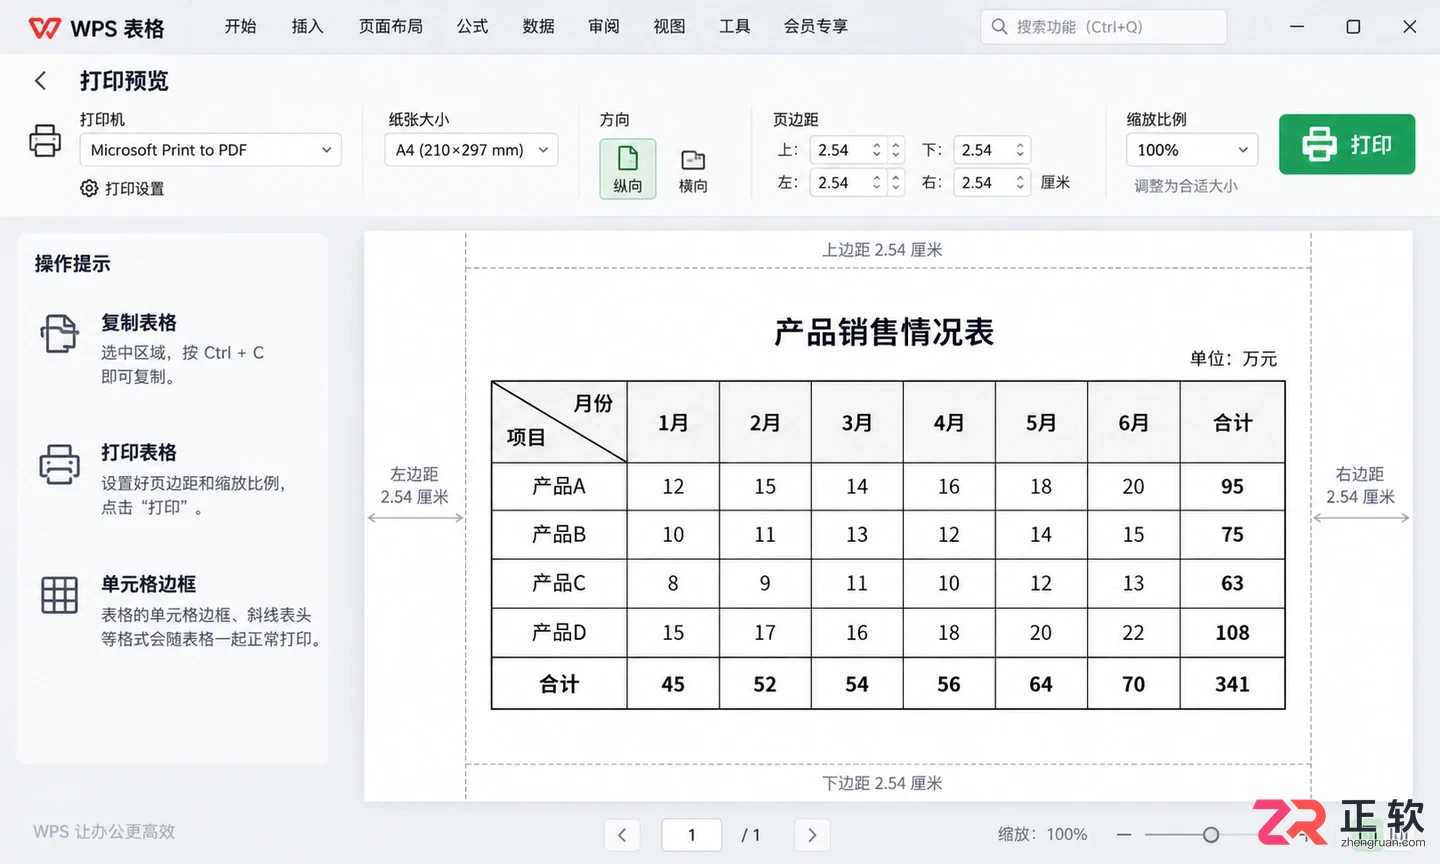Open the 公式 menu tab
This screenshot has height=864, width=1440.
coord(473,27)
